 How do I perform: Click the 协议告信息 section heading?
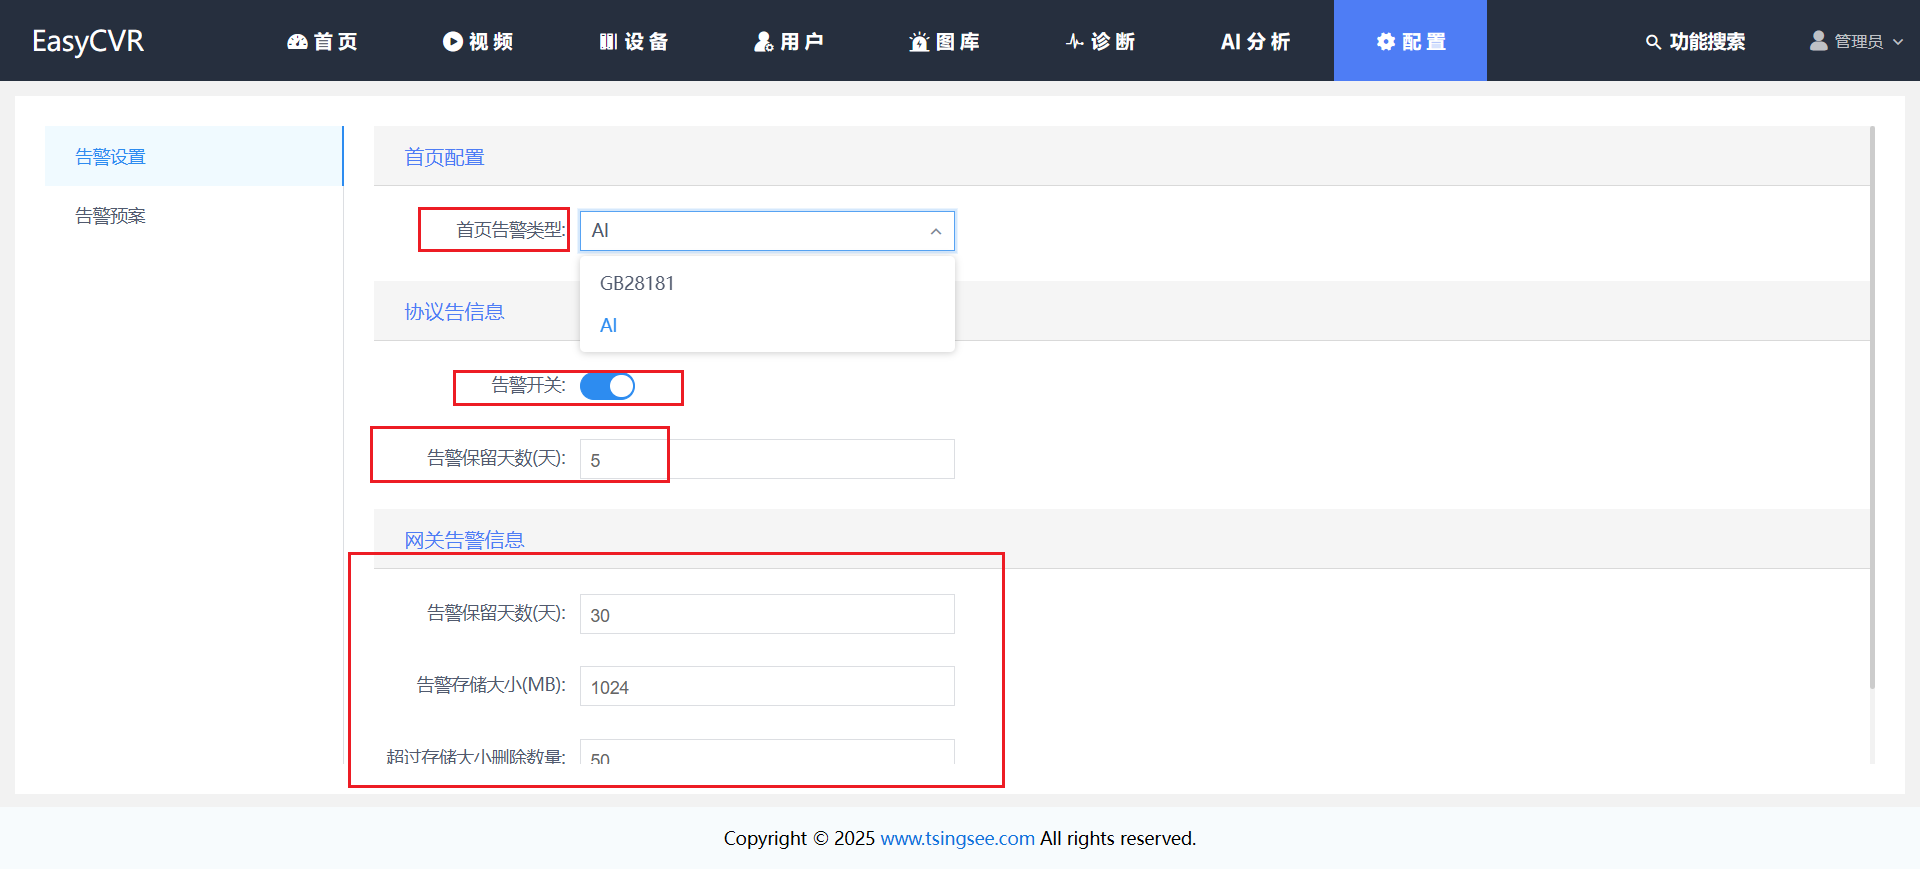(x=454, y=312)
